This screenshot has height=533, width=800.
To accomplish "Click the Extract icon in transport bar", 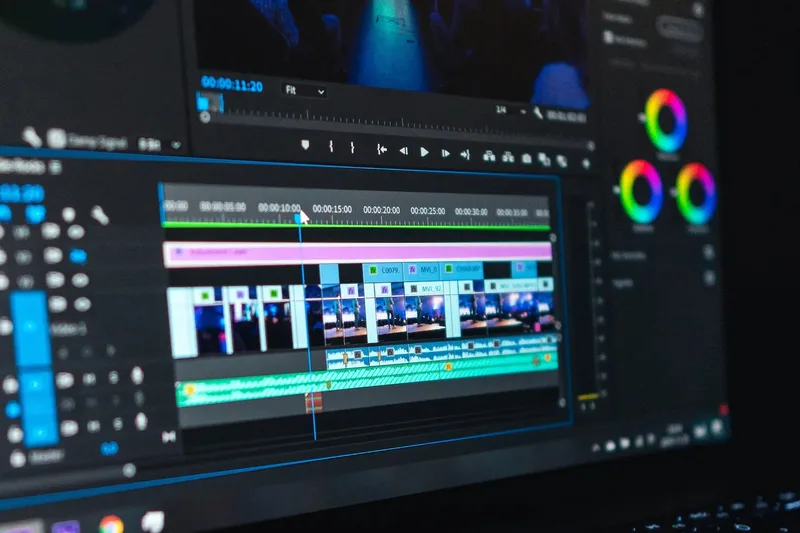I will pos(508,157).
